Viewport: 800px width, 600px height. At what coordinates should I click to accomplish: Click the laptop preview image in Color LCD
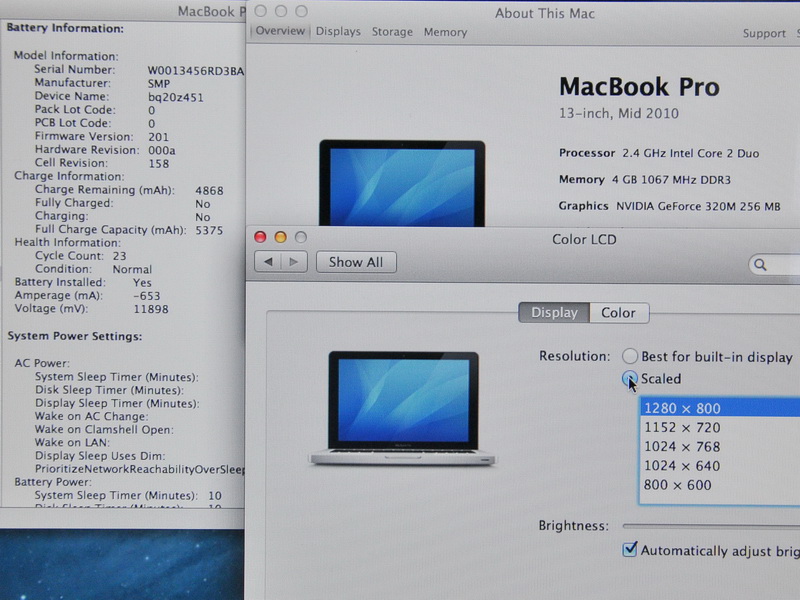coord(402,408)
